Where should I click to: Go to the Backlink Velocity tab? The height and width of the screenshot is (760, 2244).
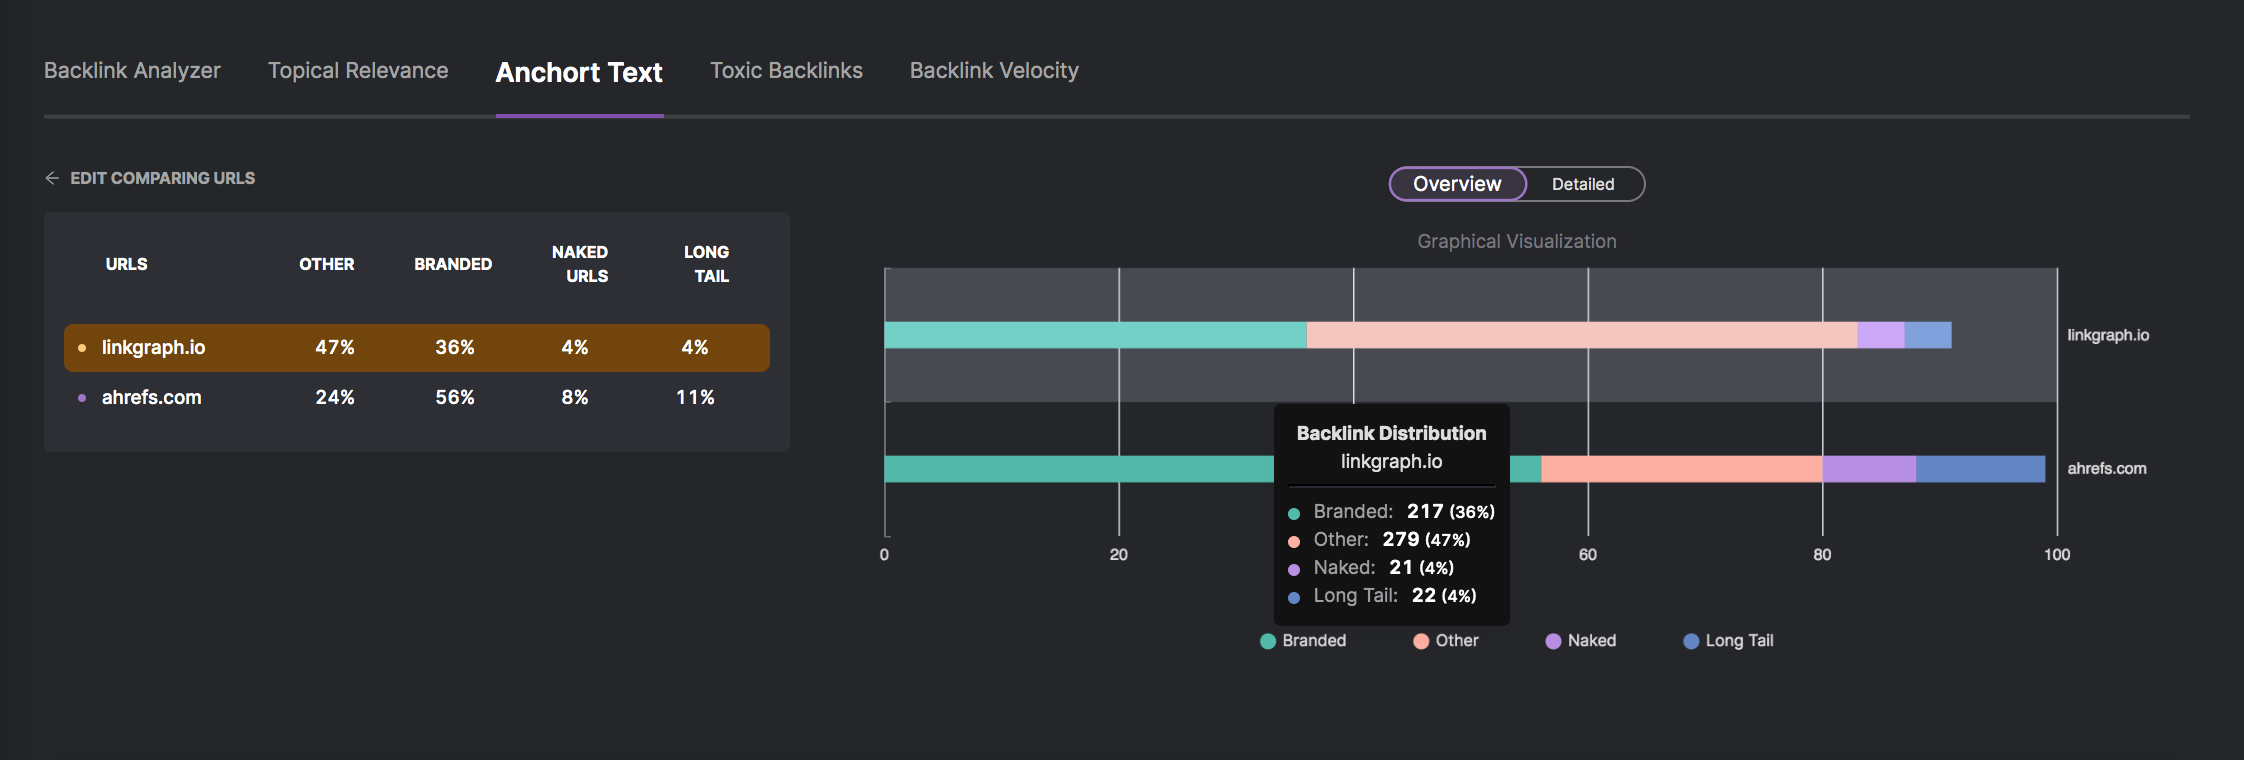click(x=994, y=71)
